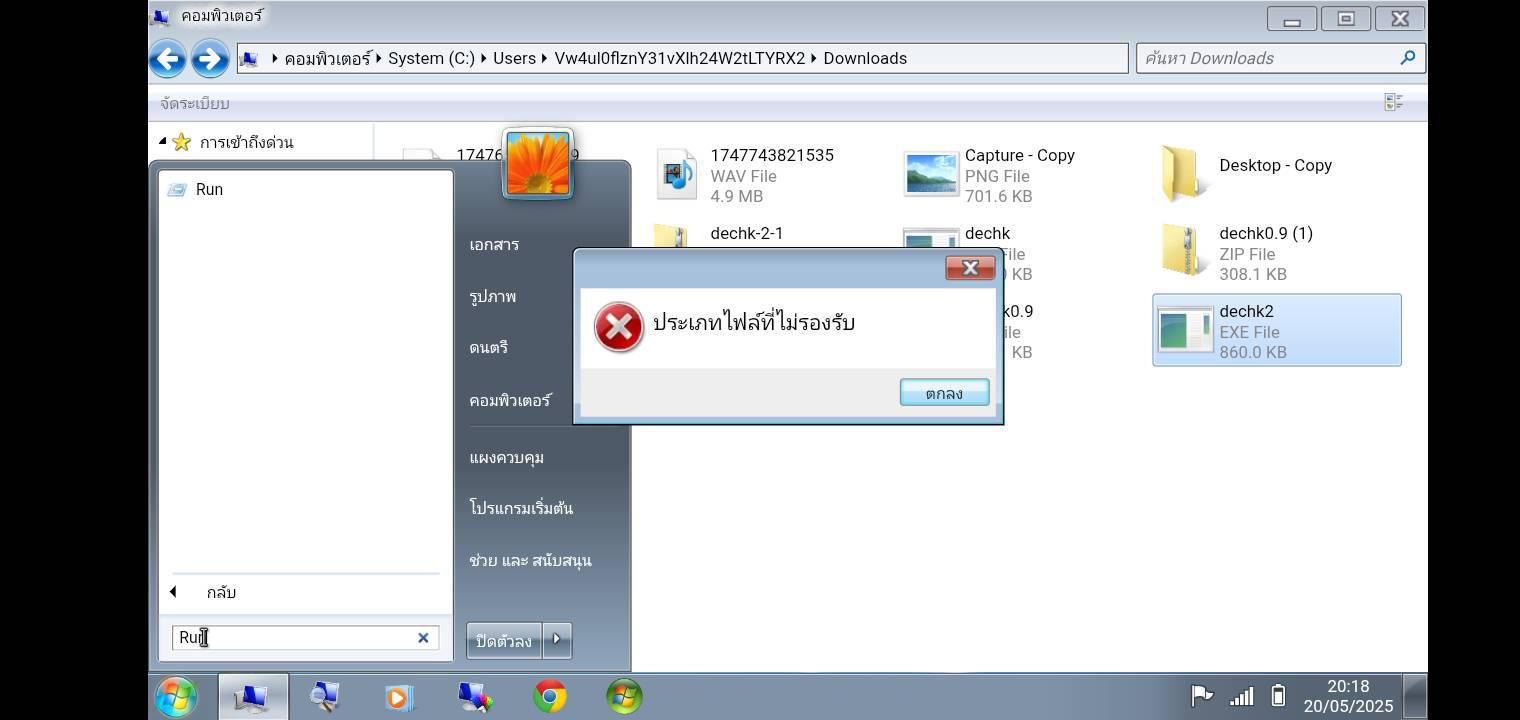This screenshot has height=720, width=1520.
Task: Click the System (C:) breadcrumb segment
Action: click(431, 58)
